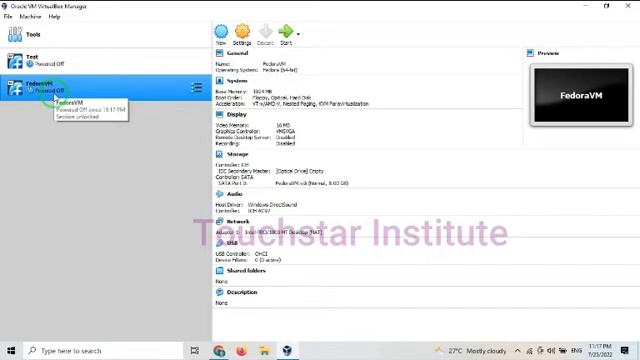The width and height of the screenshot is (640, 360).
Task: Open the FedoraVM list menu icon
Action: (x=197, y=87)
